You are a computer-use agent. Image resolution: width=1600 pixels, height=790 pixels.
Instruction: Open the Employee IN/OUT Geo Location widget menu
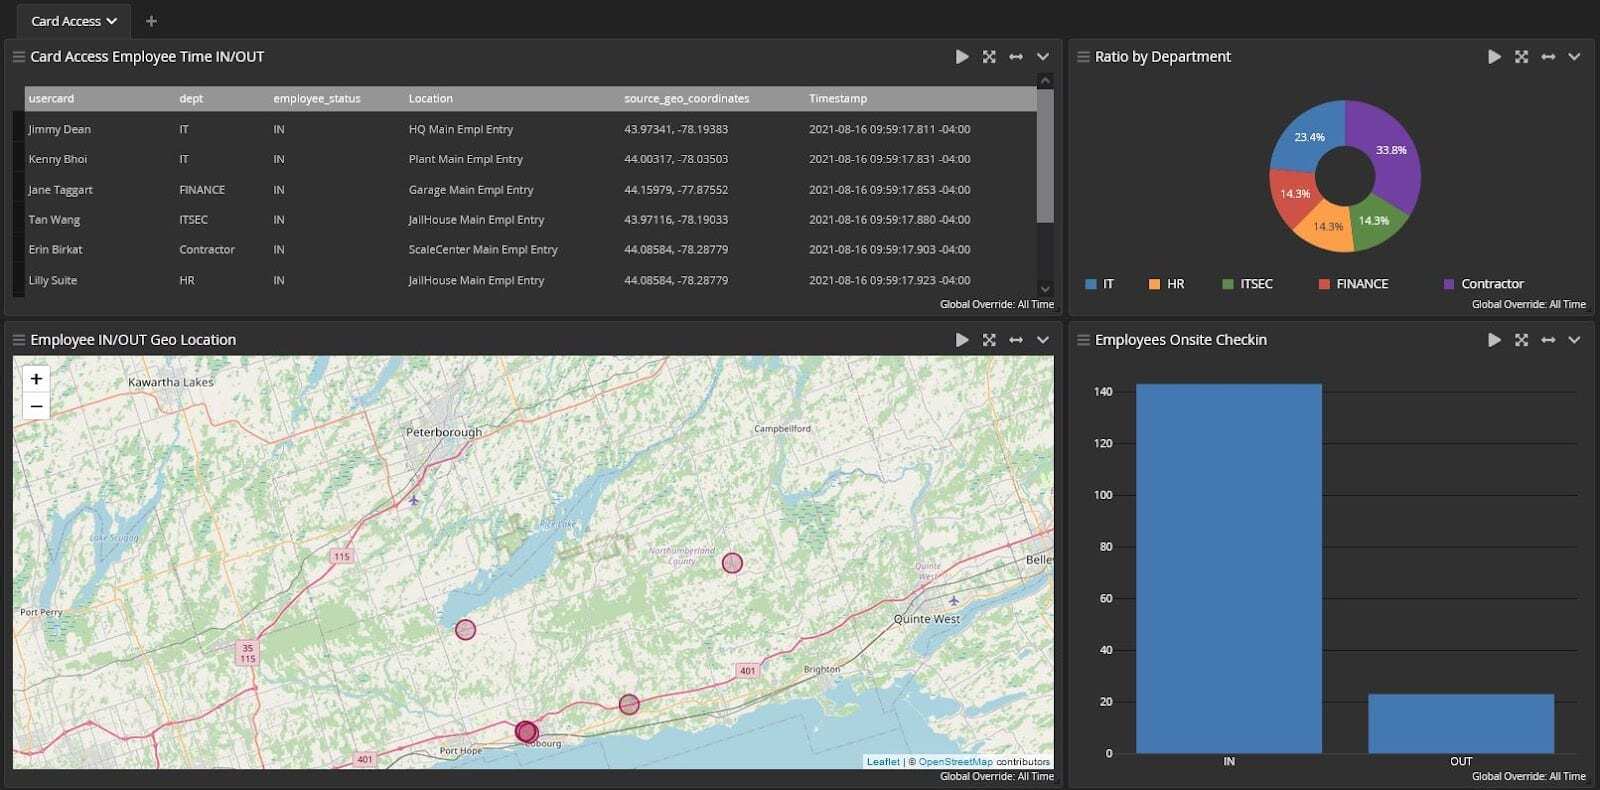[1043, 340]
